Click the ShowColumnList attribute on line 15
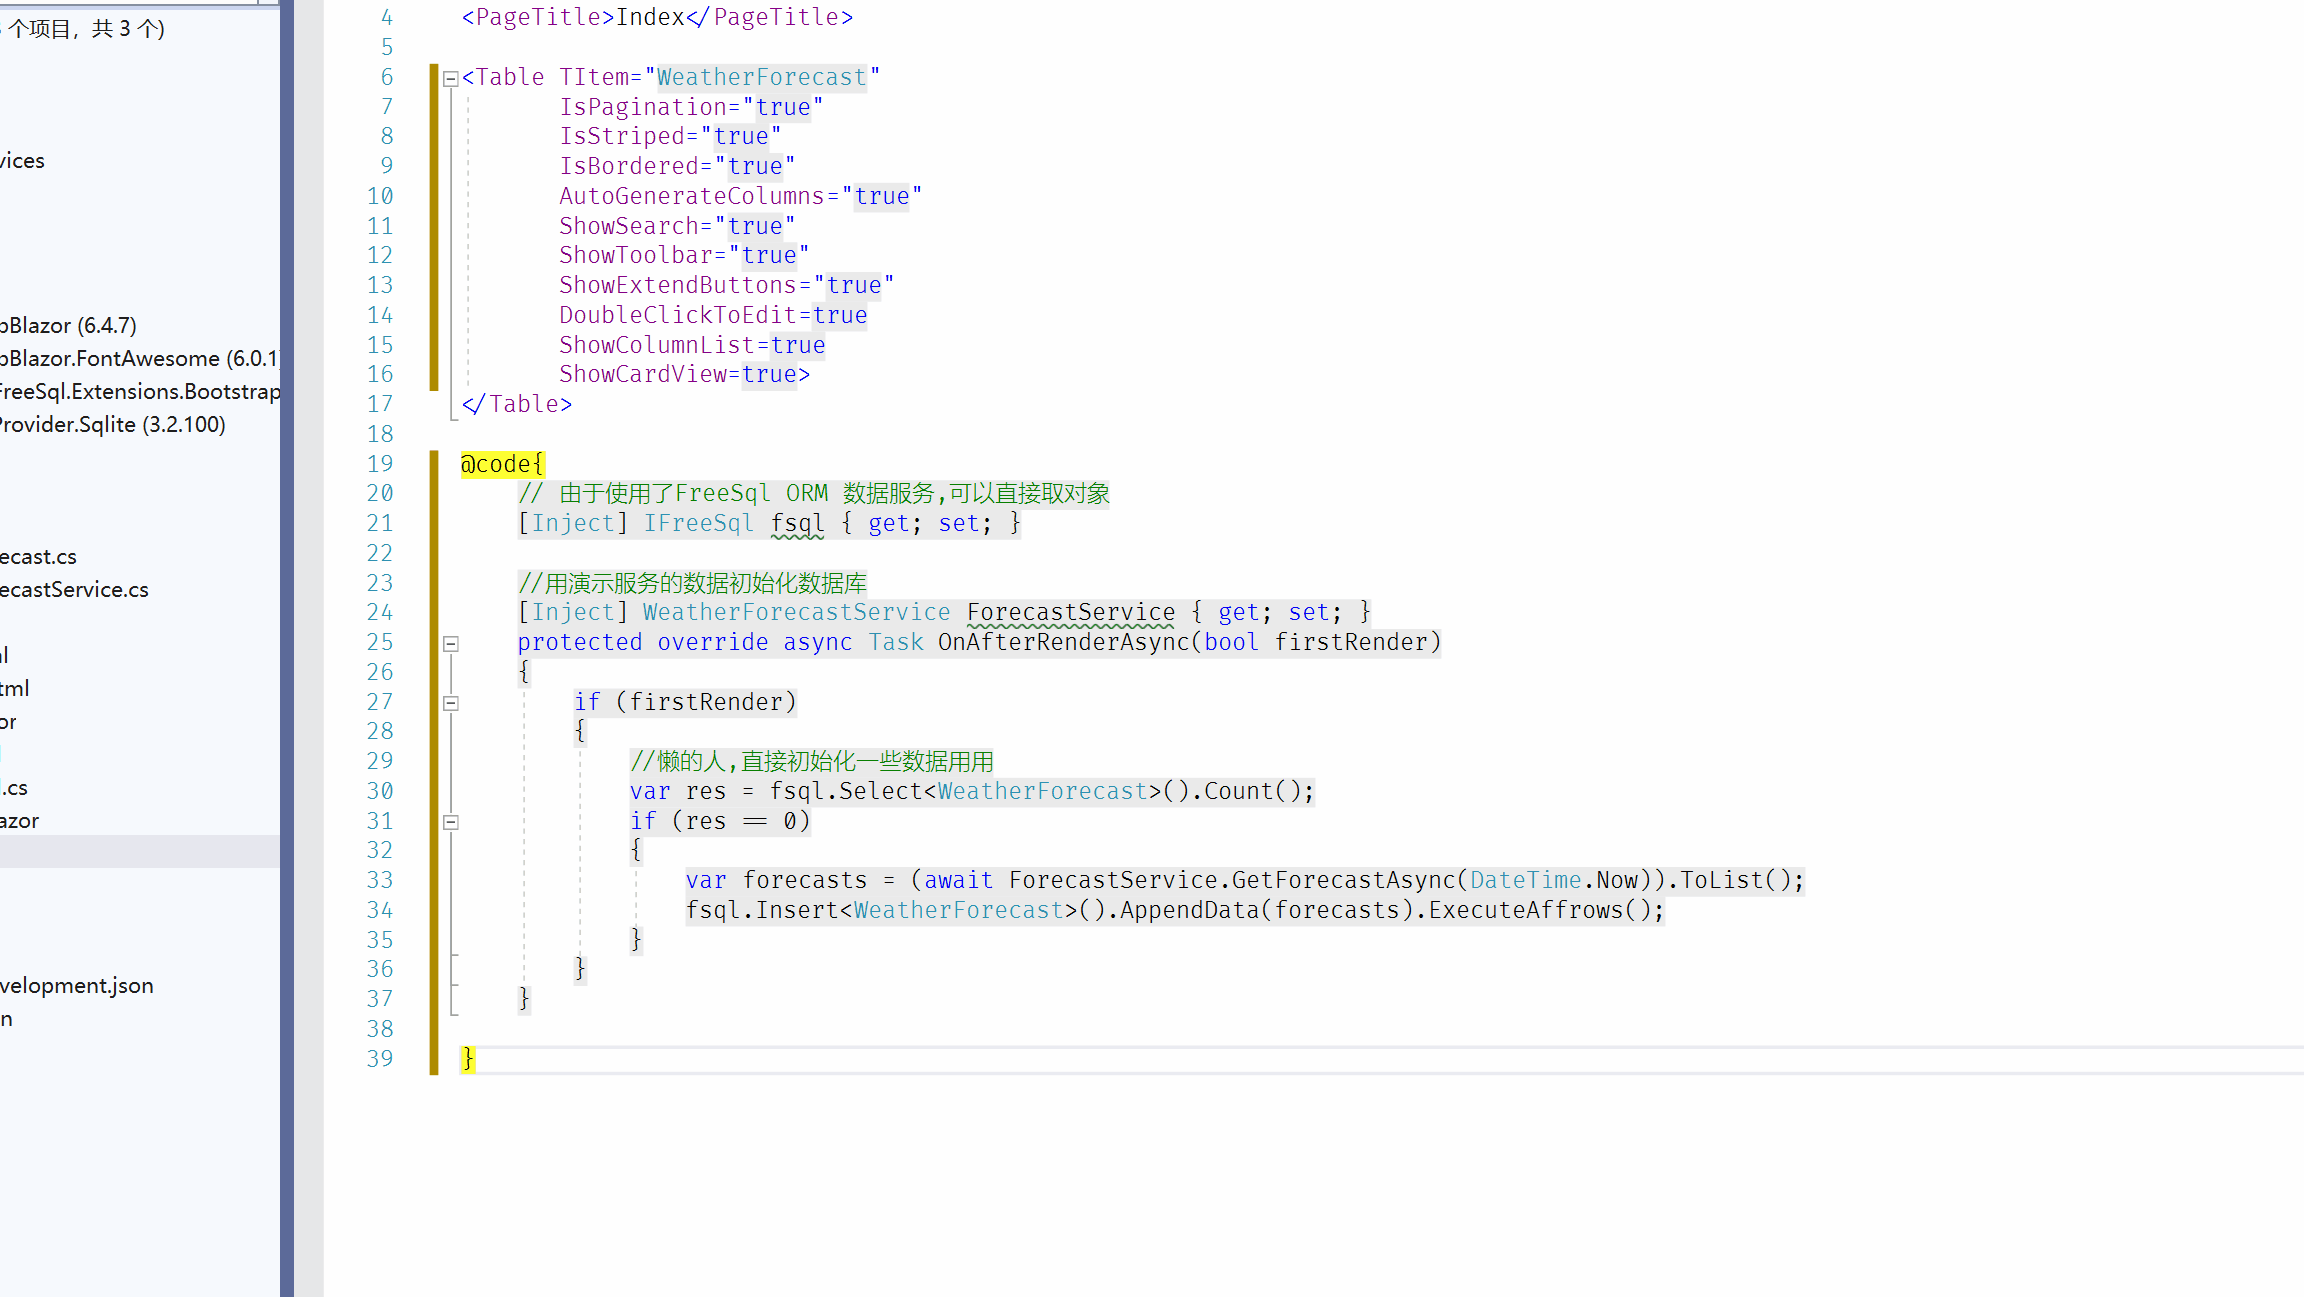The image size is (2304, 1297). click(657, 345)
